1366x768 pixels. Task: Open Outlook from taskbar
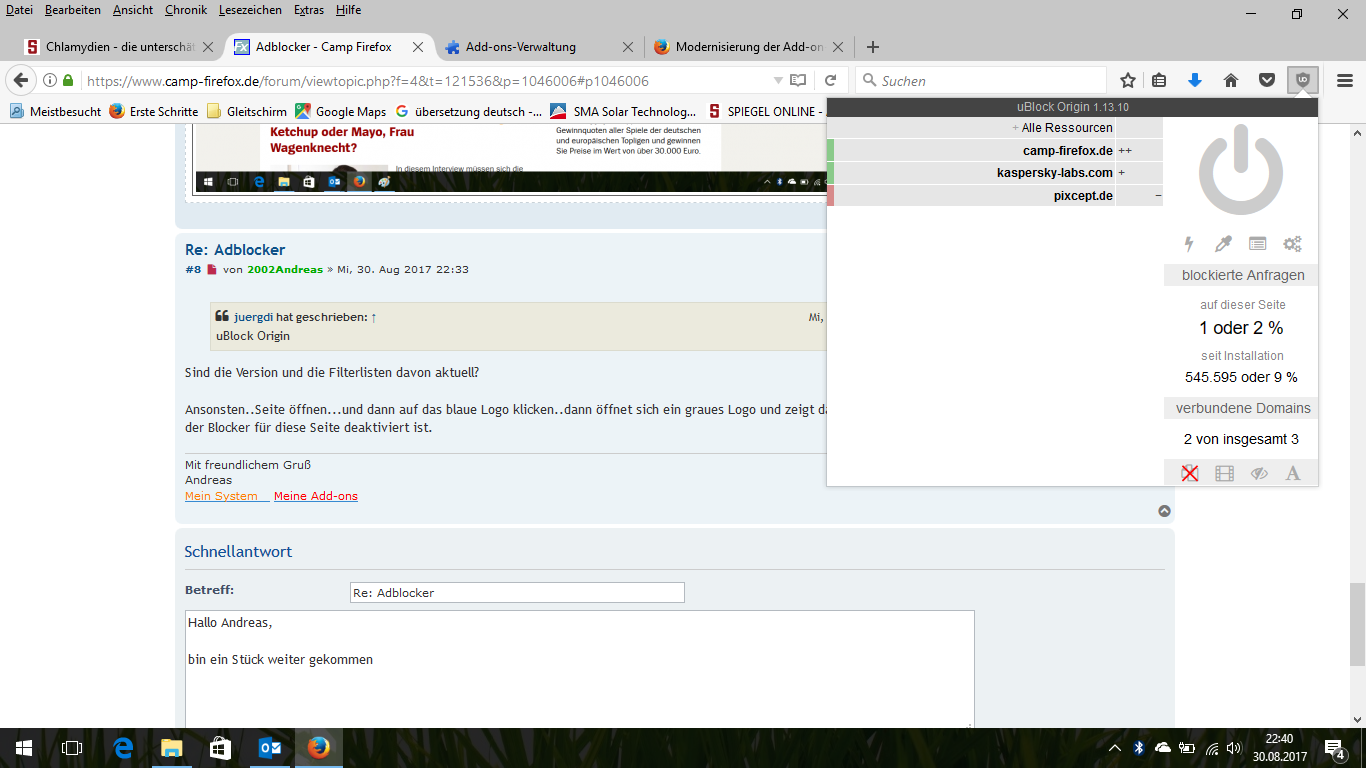pyautogui.click(x=270, y=748)
